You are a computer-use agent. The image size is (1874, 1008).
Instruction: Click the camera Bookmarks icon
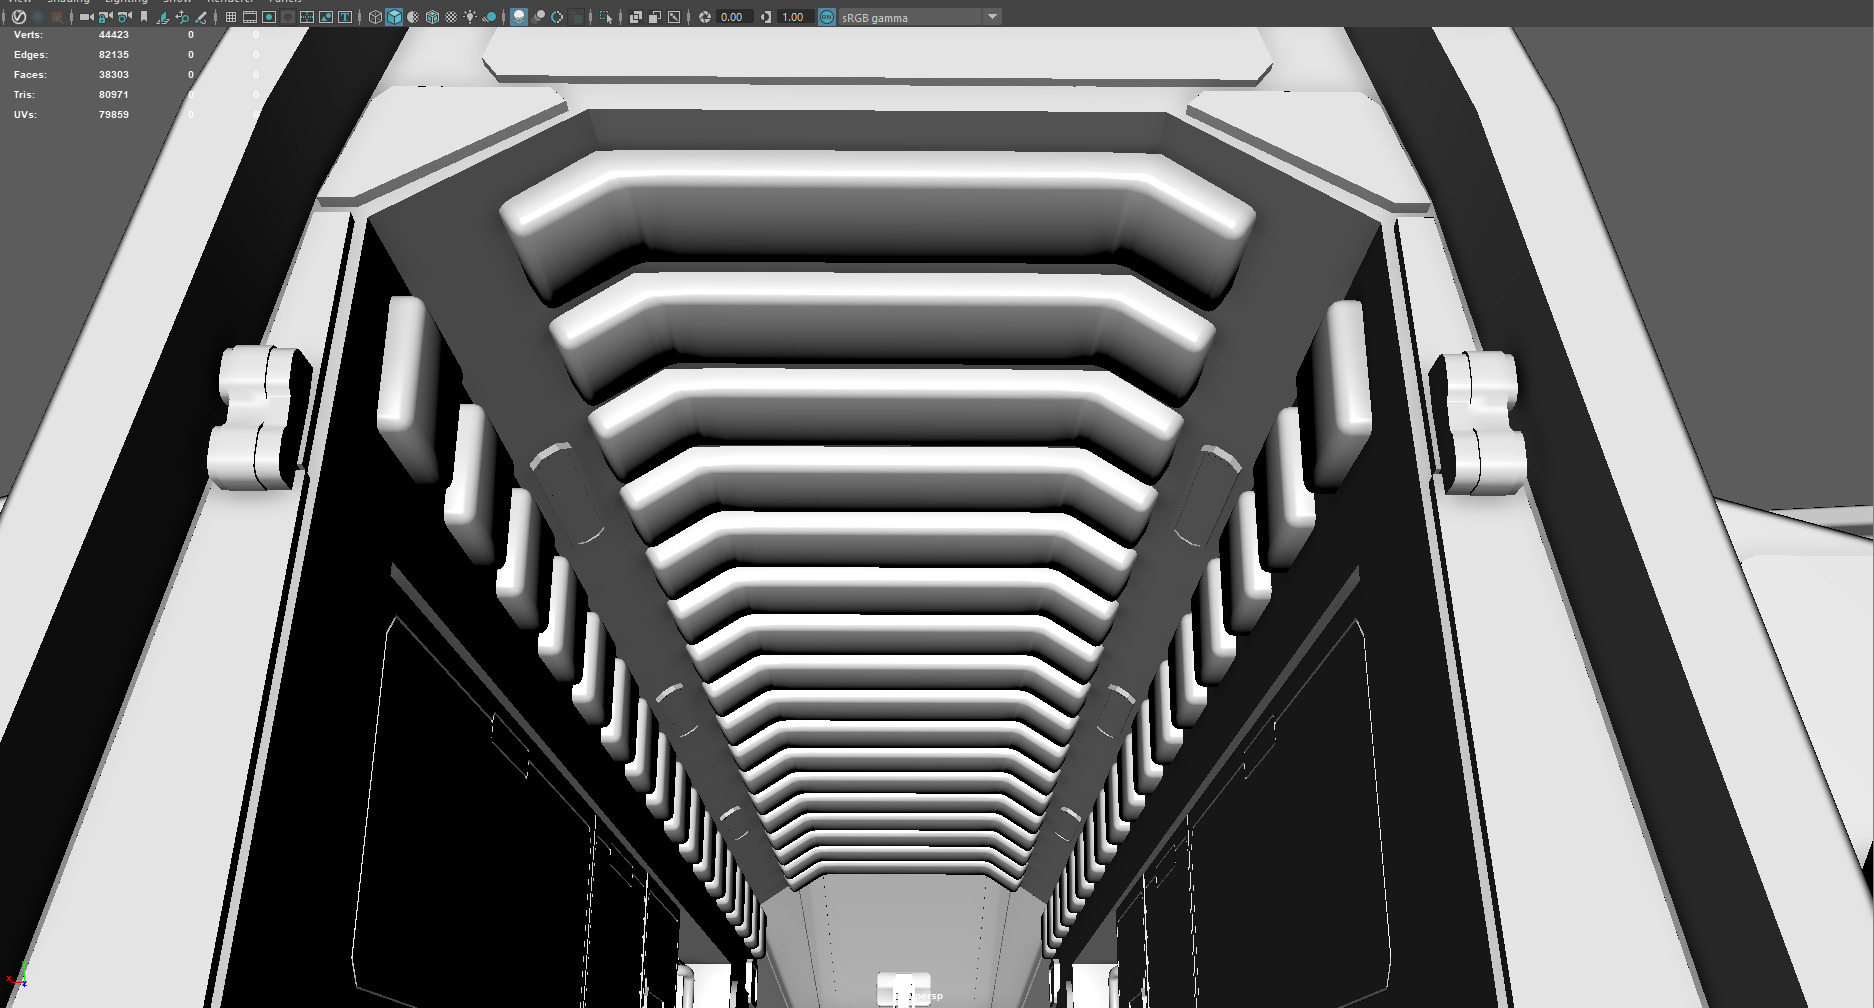click(x=144, y=17)
